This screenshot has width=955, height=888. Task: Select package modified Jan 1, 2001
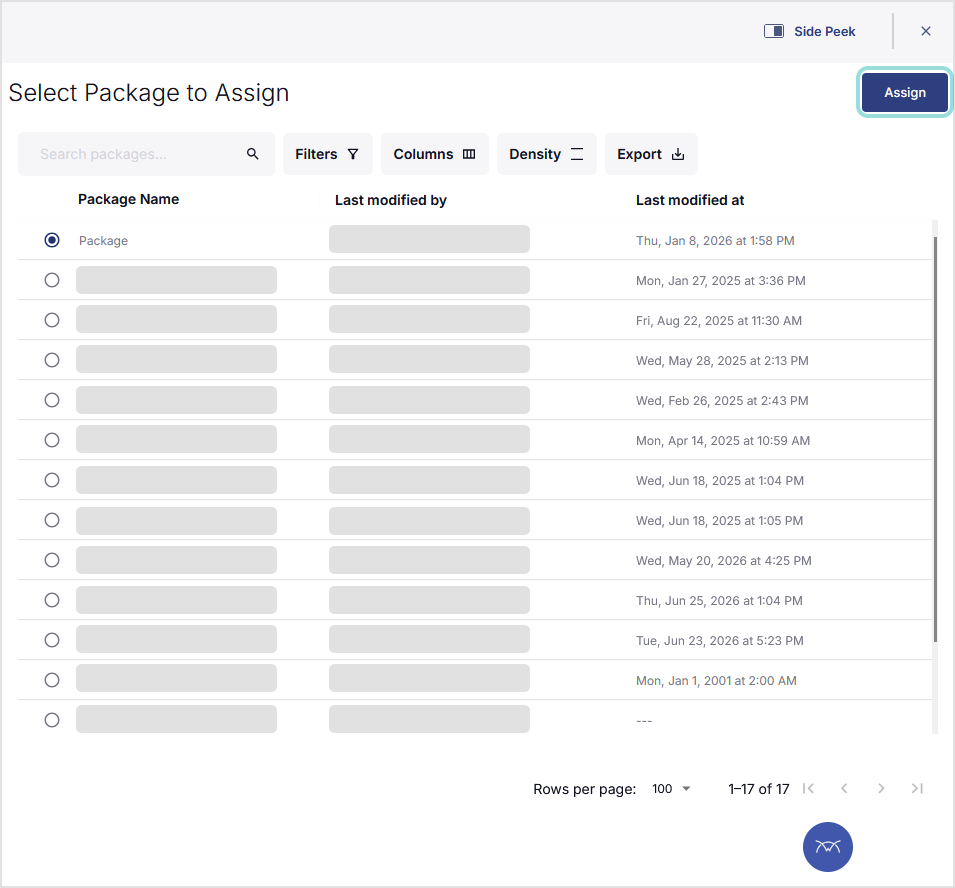pos(52,680)
